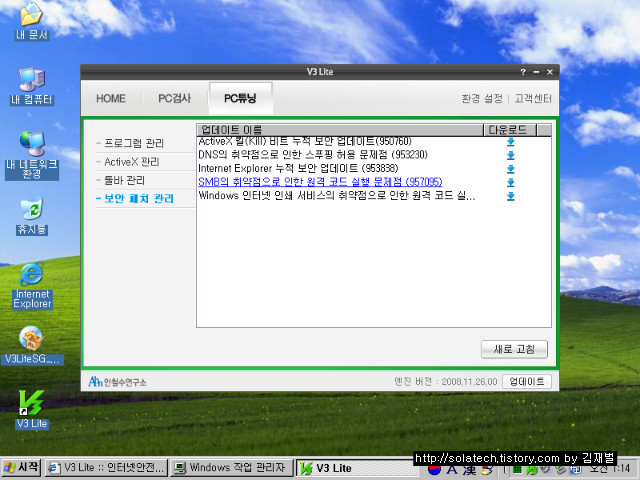The width and height of the screenshot is (640, 480).
Task: Click the V3 Lite help question mark
Action: click(x=523, y=72)
